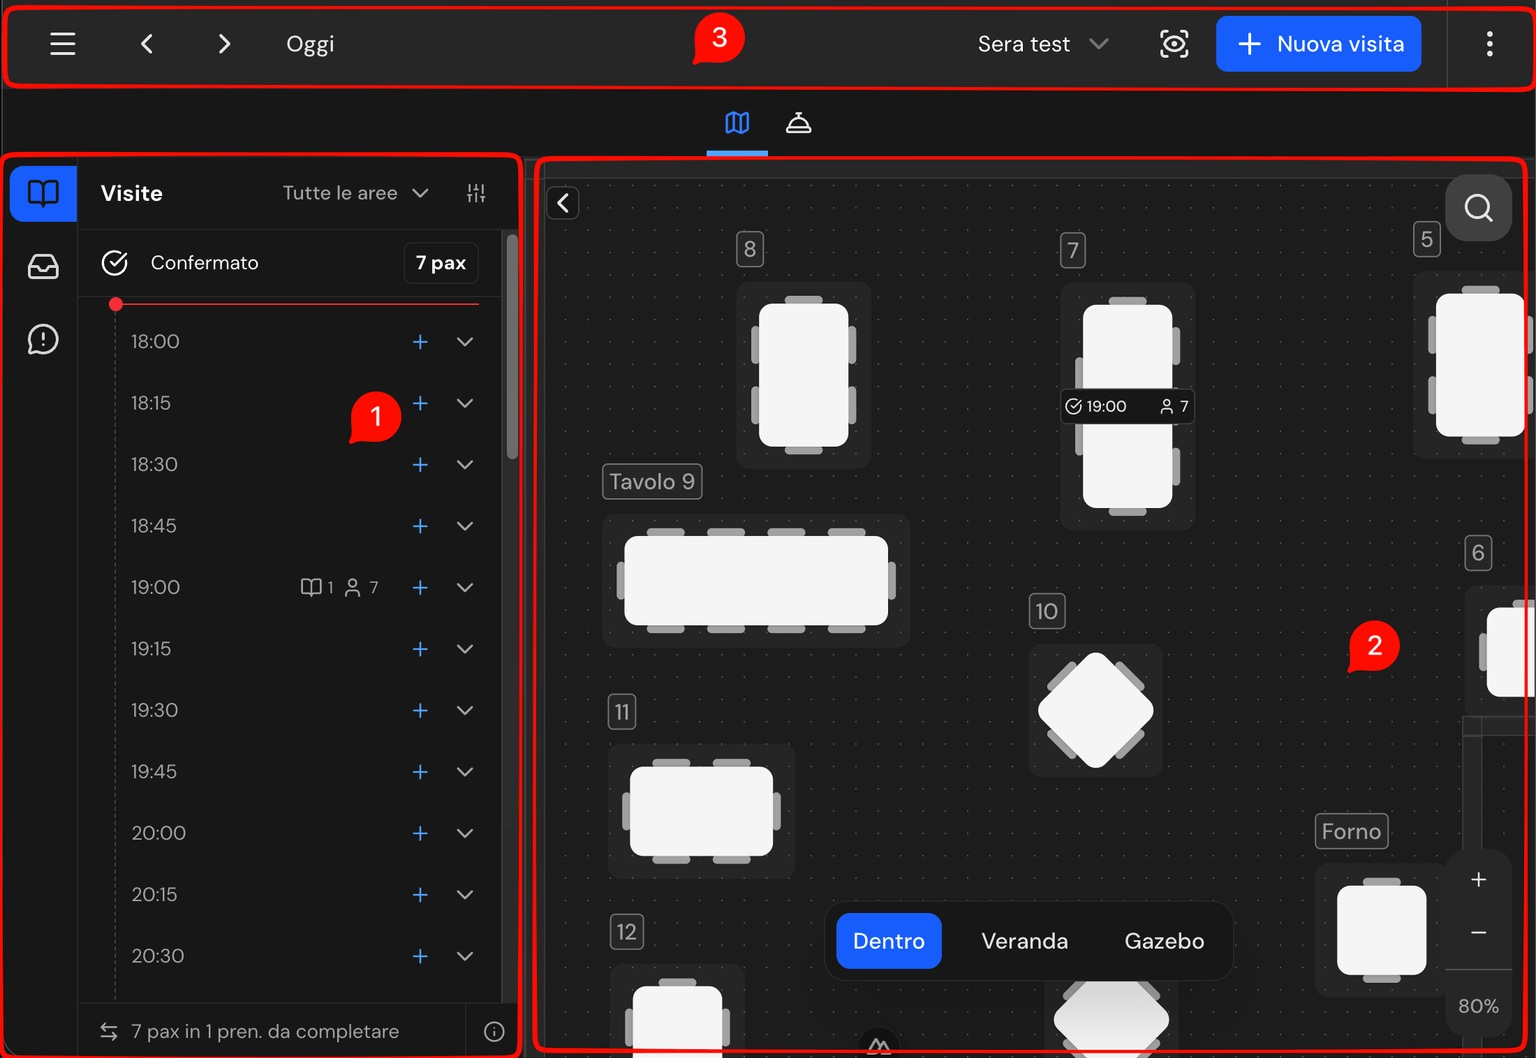Switch to the service bell tab

pos(798,123)
